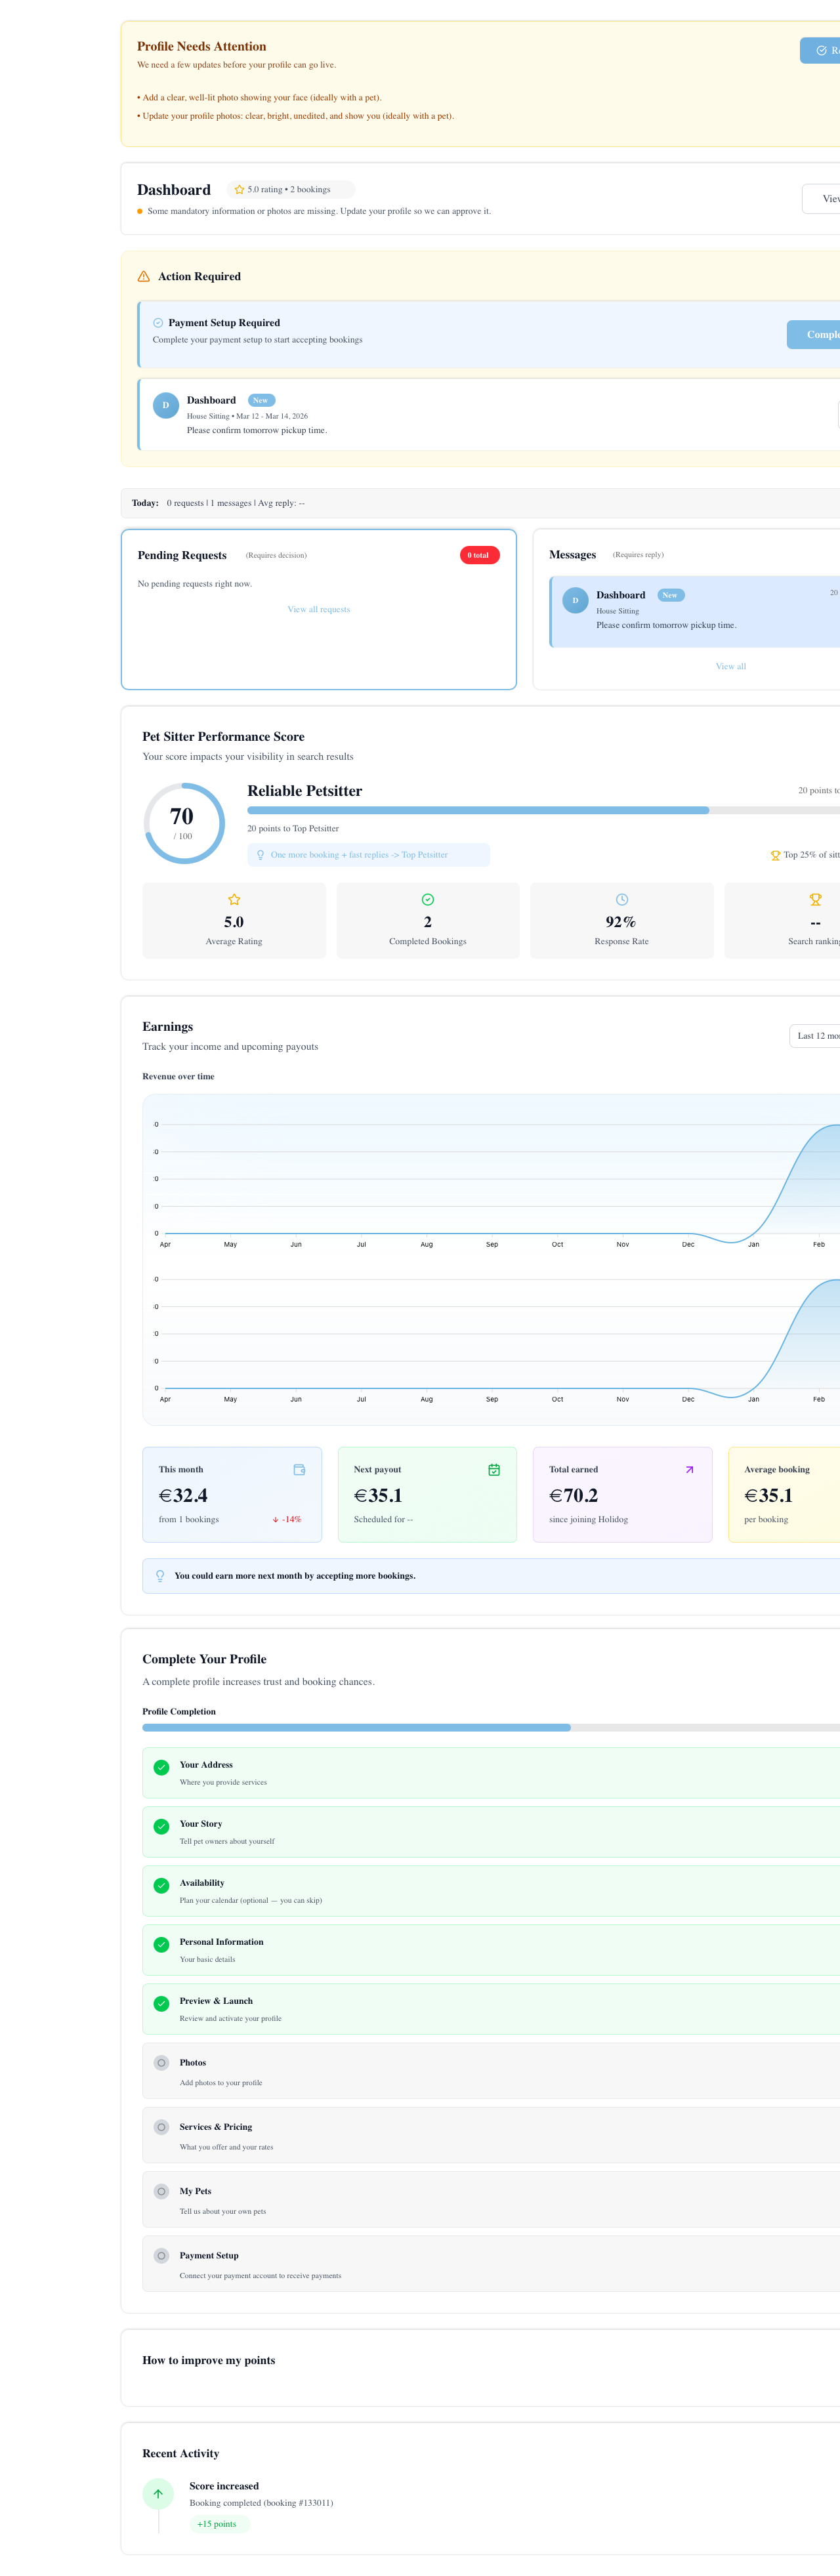Click the wallet icon in This month card
The width and height of the screenshot is (840, 2576).
[x=299, y=1470]
